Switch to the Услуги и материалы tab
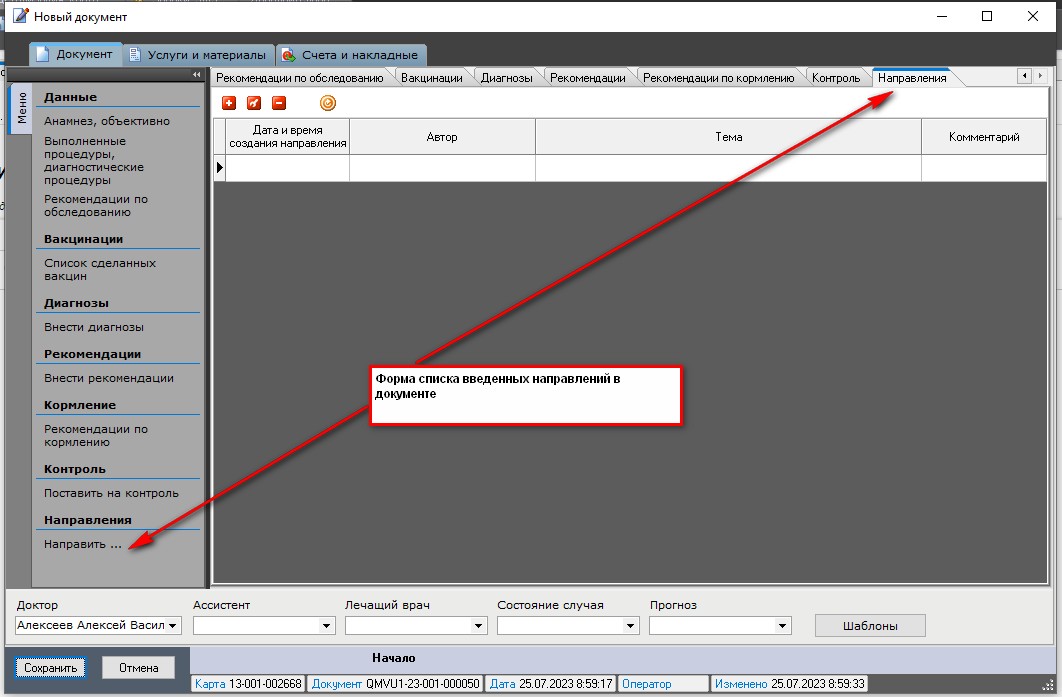 198,55
